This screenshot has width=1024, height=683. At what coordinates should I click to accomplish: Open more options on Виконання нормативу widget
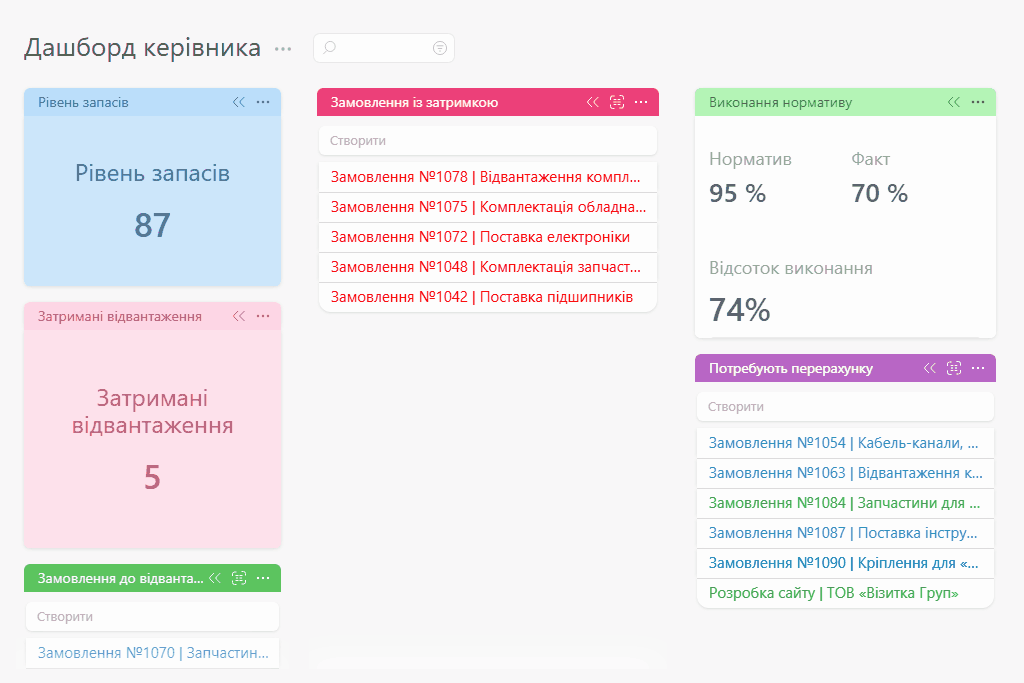click(x=978, y=102)
